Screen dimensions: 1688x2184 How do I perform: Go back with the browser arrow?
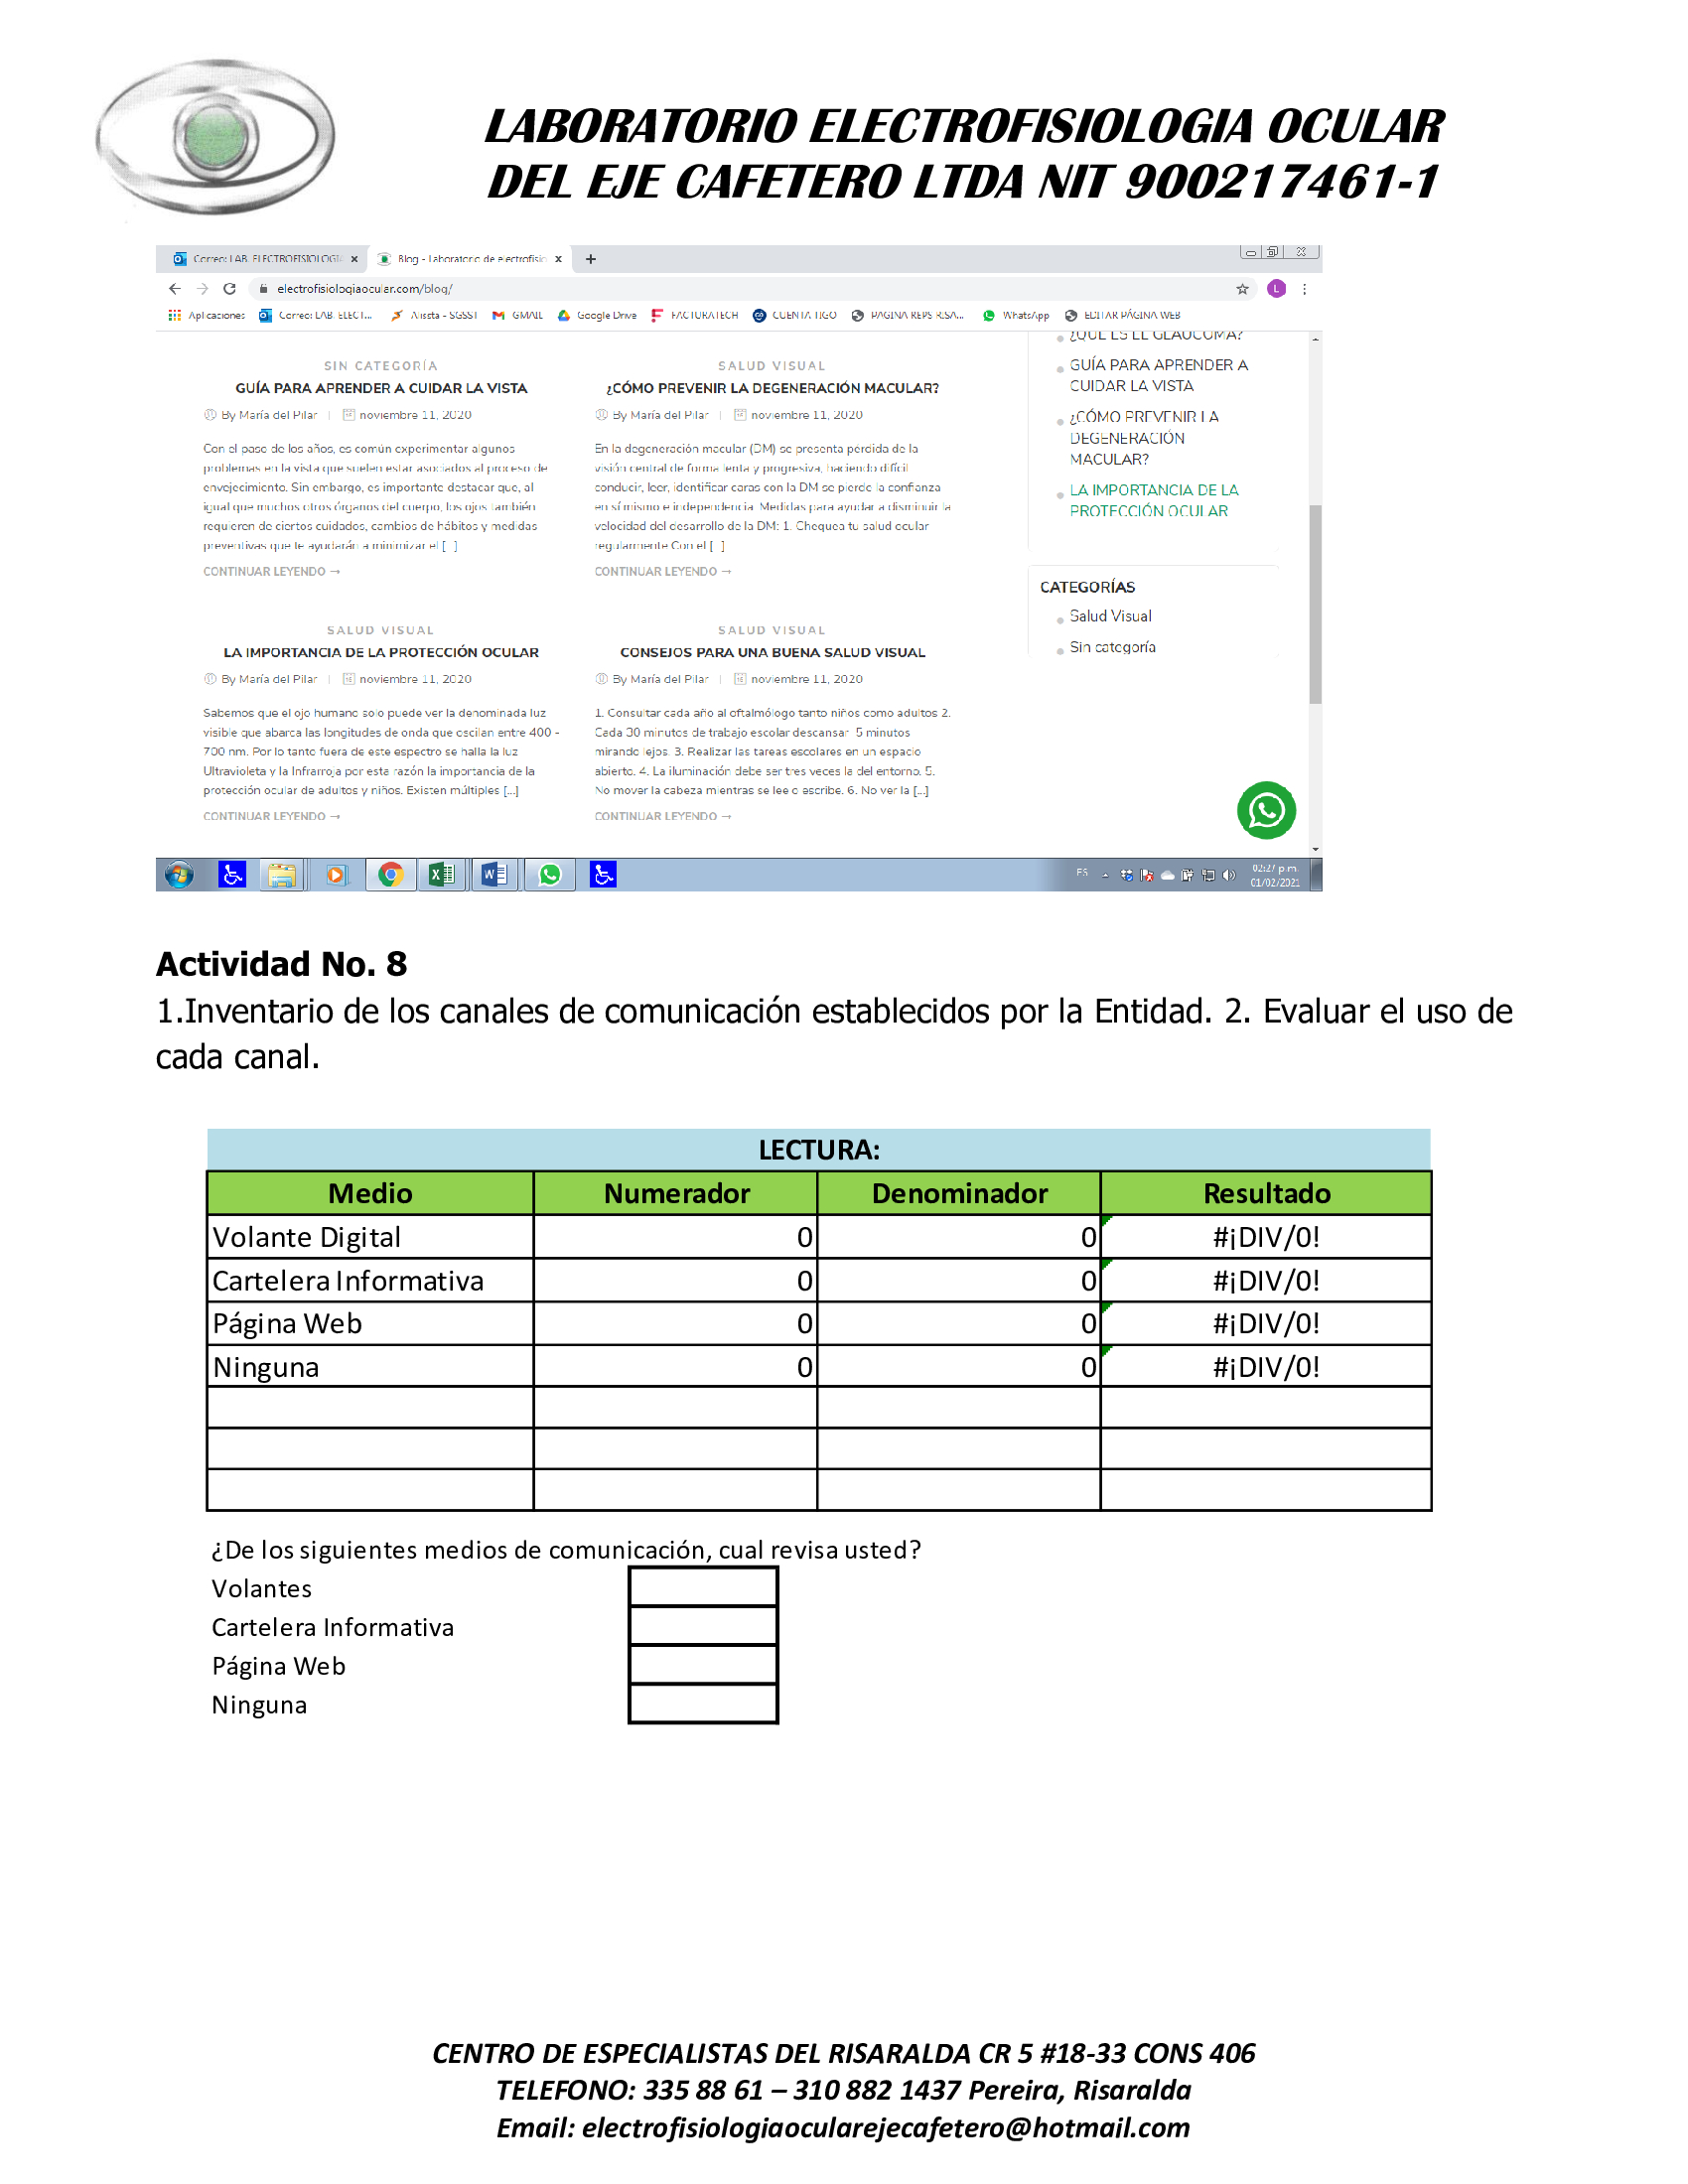175,288
